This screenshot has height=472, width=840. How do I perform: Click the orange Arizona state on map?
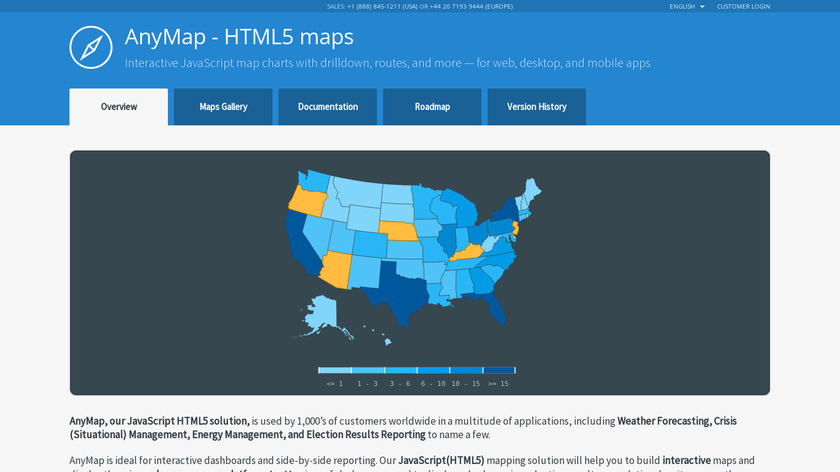pos(336,268)
